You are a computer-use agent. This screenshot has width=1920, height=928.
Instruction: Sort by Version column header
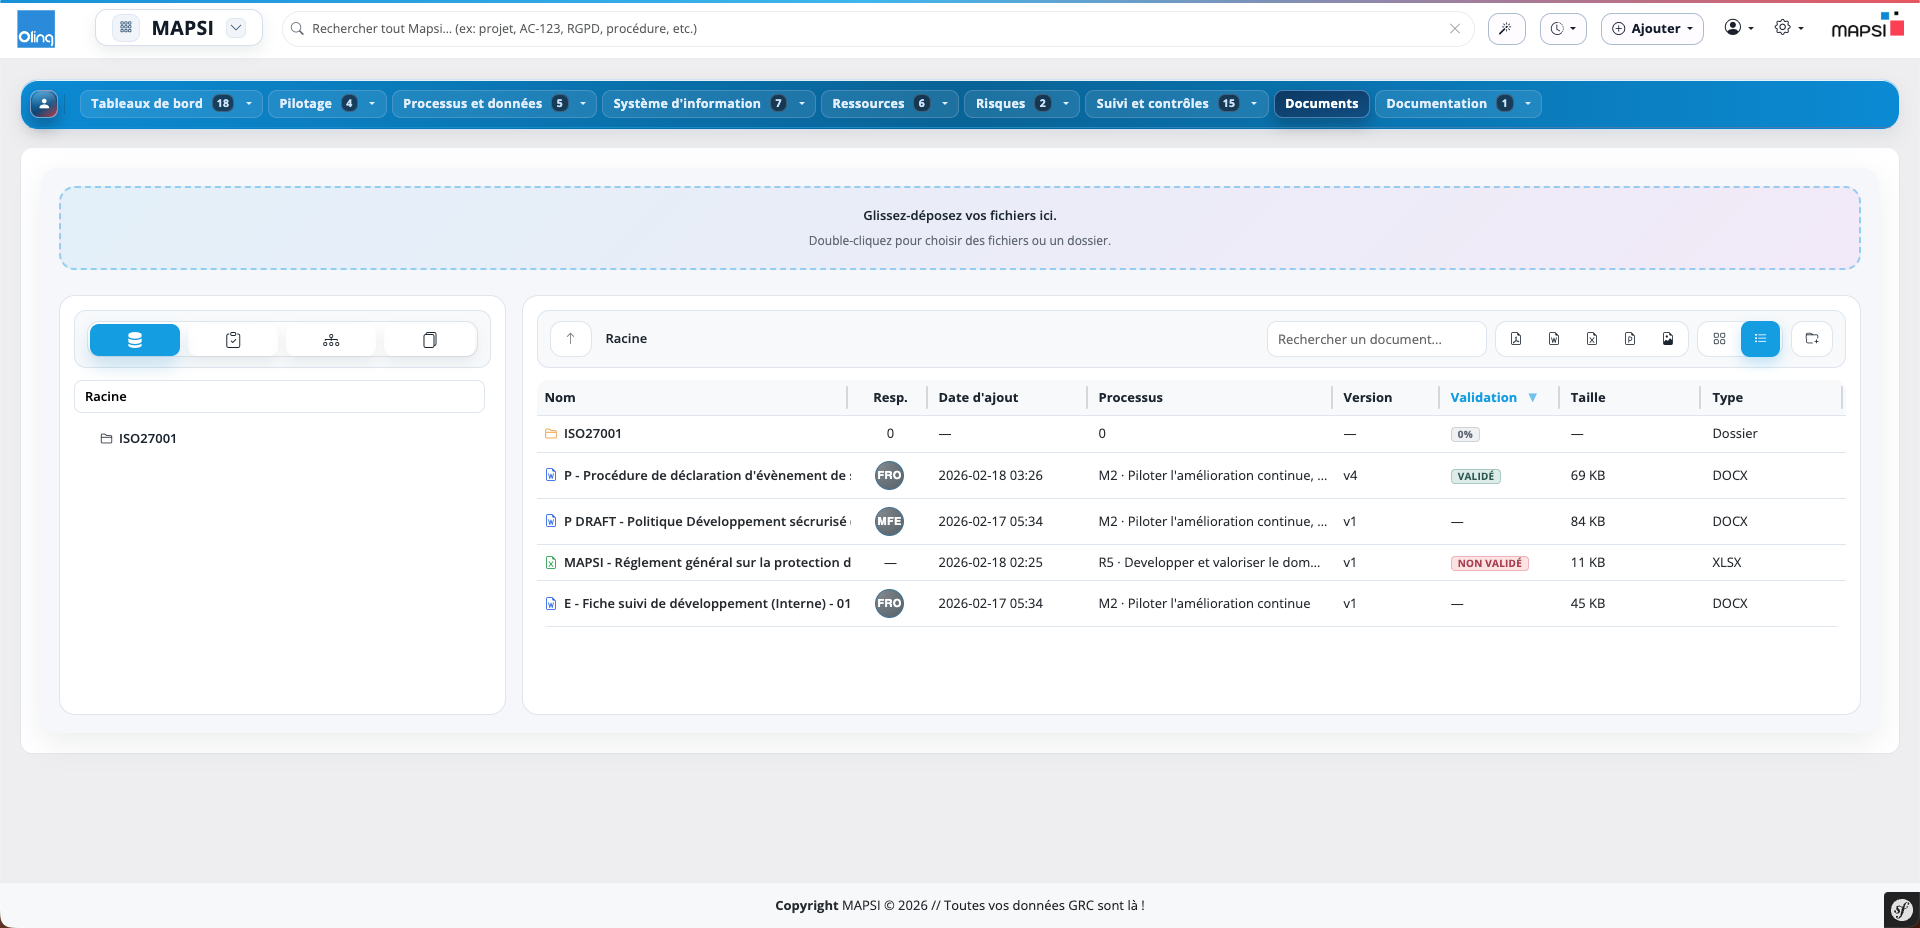(x=1367, y=398)
